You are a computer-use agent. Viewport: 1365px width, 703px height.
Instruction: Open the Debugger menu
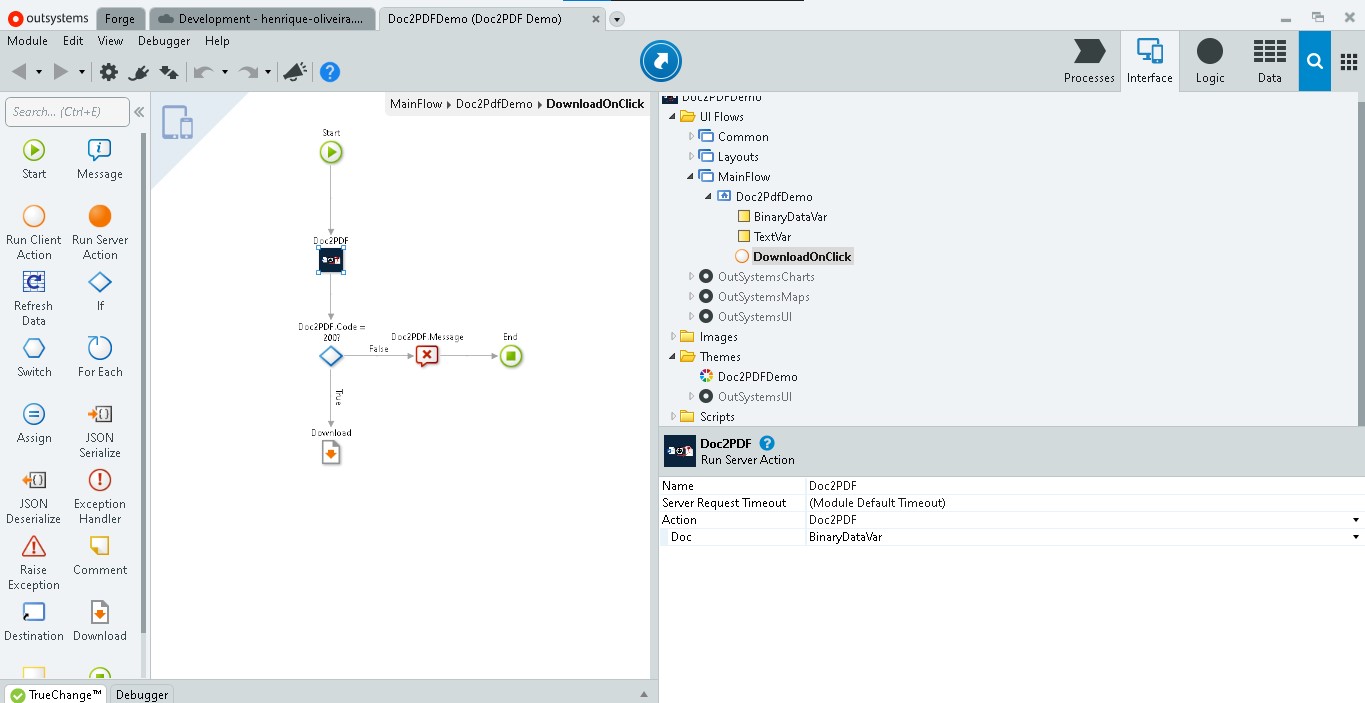point(164,41)
